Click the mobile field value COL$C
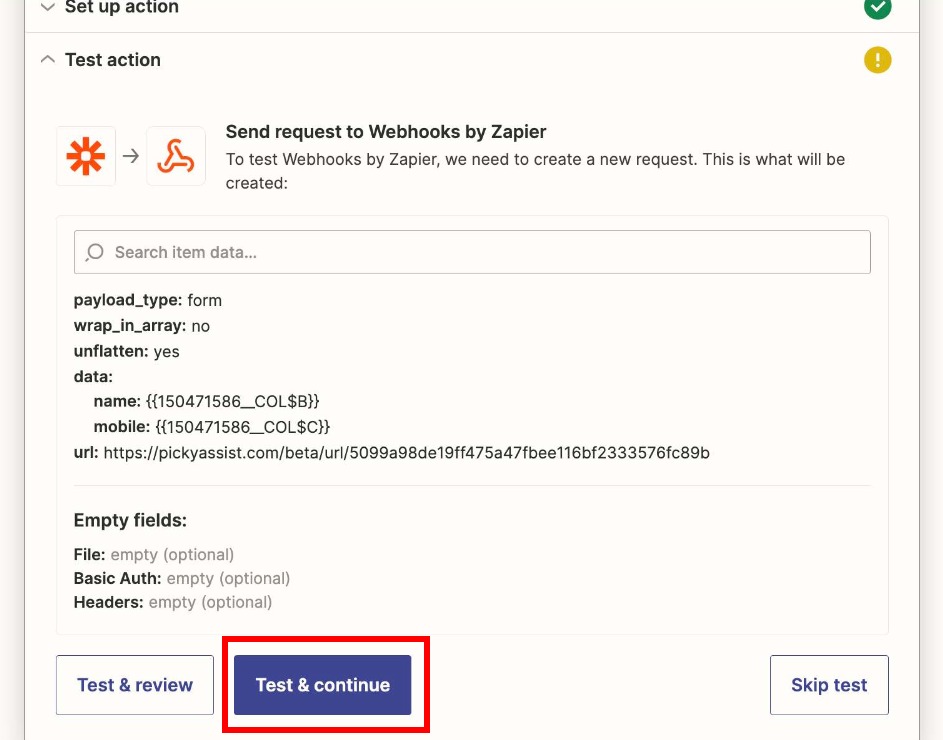 point(243,427)
